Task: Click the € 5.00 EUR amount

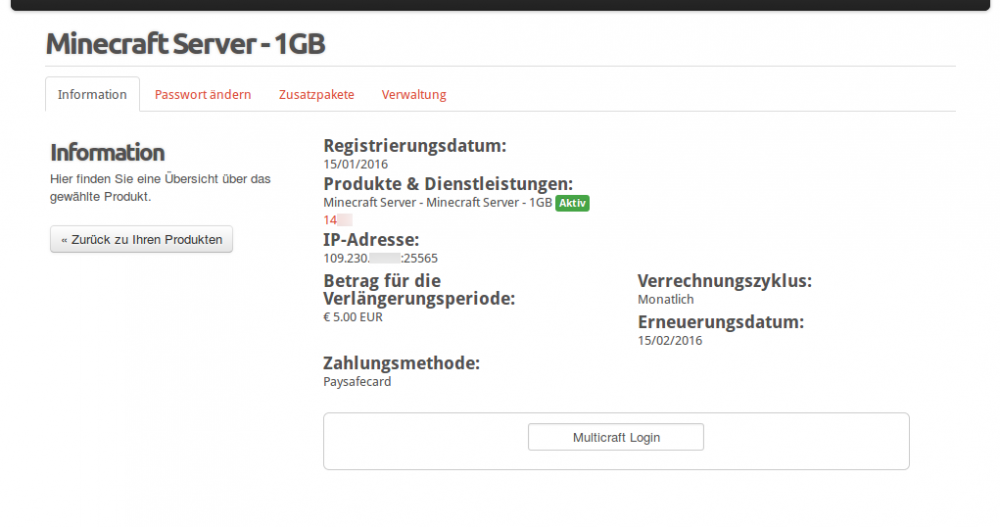Action: pos(353,318)
